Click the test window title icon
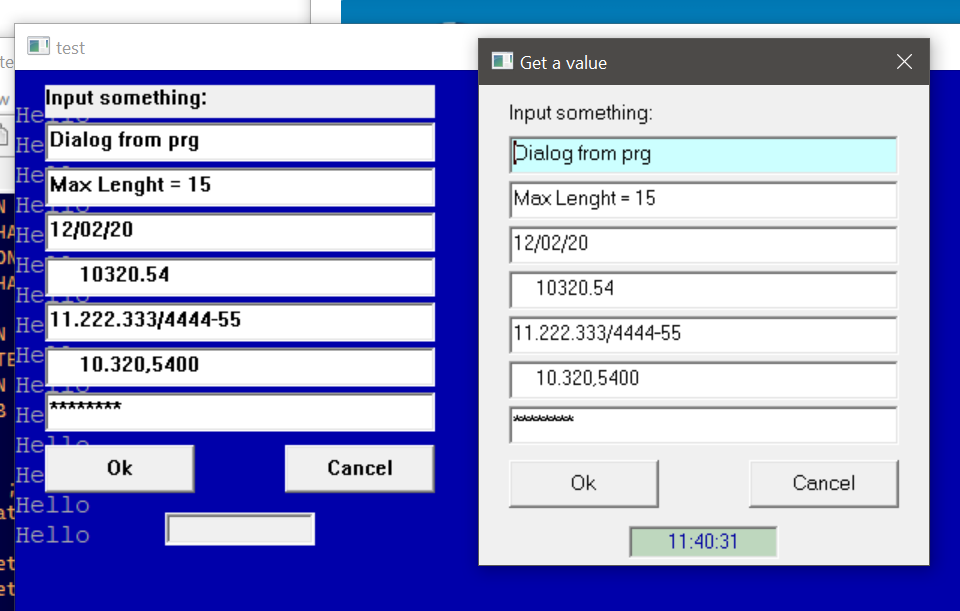Viewport: 960px width, 611px height. point(38,47)
